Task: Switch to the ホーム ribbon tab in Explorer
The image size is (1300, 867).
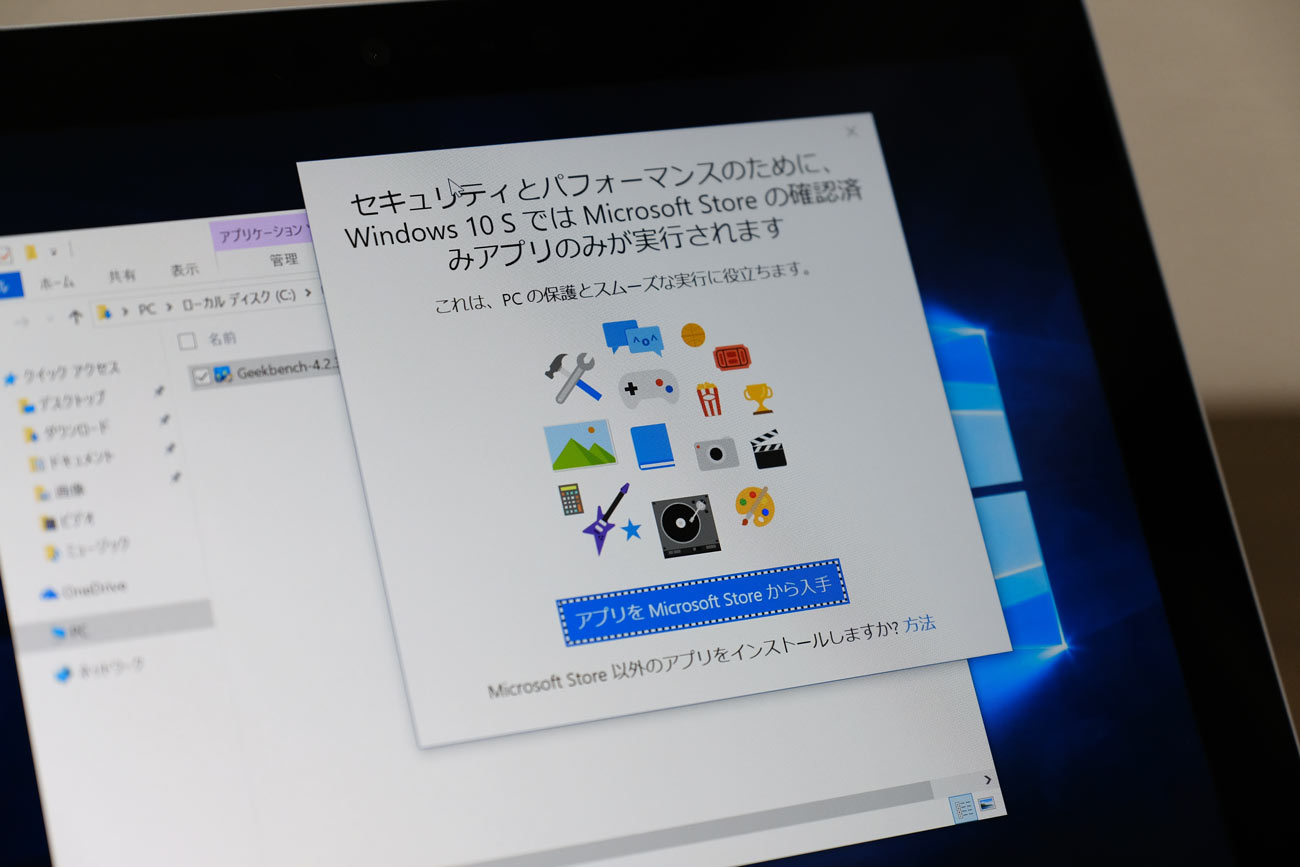Action: 57,282
